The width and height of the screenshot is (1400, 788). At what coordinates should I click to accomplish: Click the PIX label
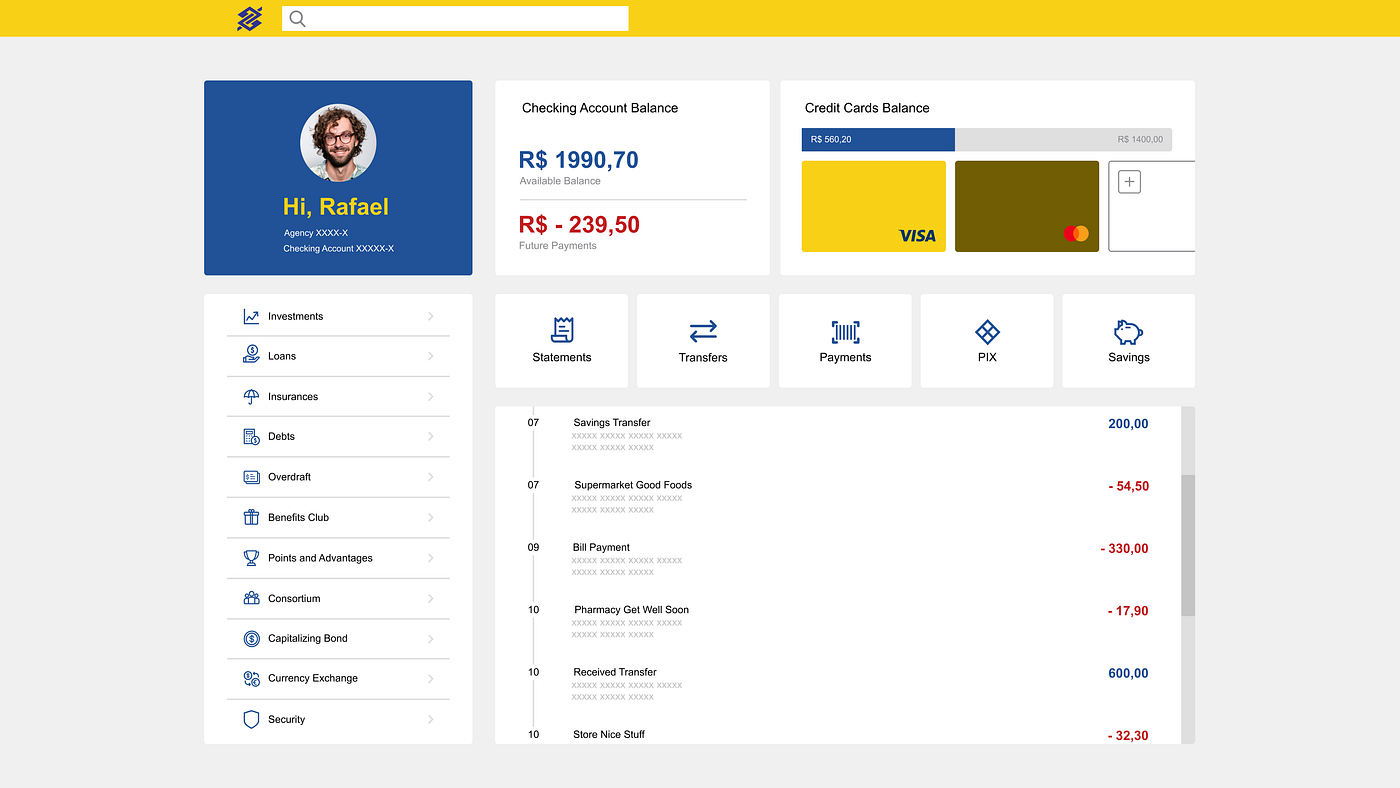click(987, 357)
